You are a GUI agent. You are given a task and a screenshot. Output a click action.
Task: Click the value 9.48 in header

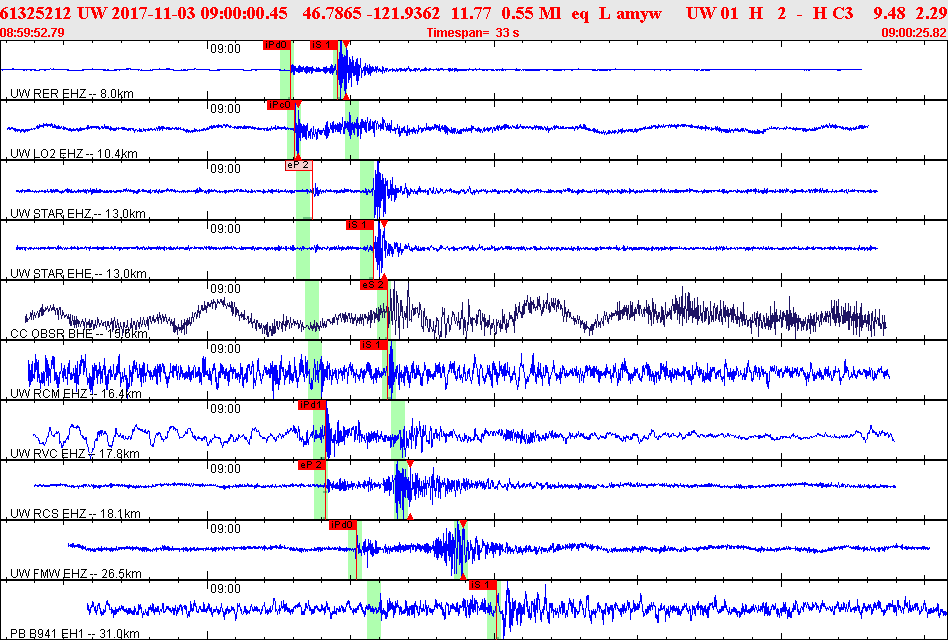[889, 13]
